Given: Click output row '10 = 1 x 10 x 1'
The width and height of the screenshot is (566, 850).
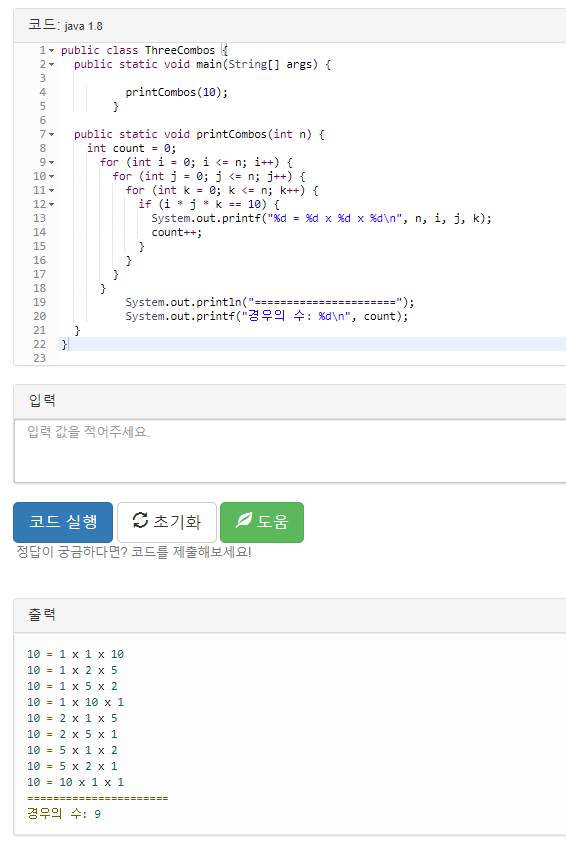Looking at the screenshot, I should point(75,703).
